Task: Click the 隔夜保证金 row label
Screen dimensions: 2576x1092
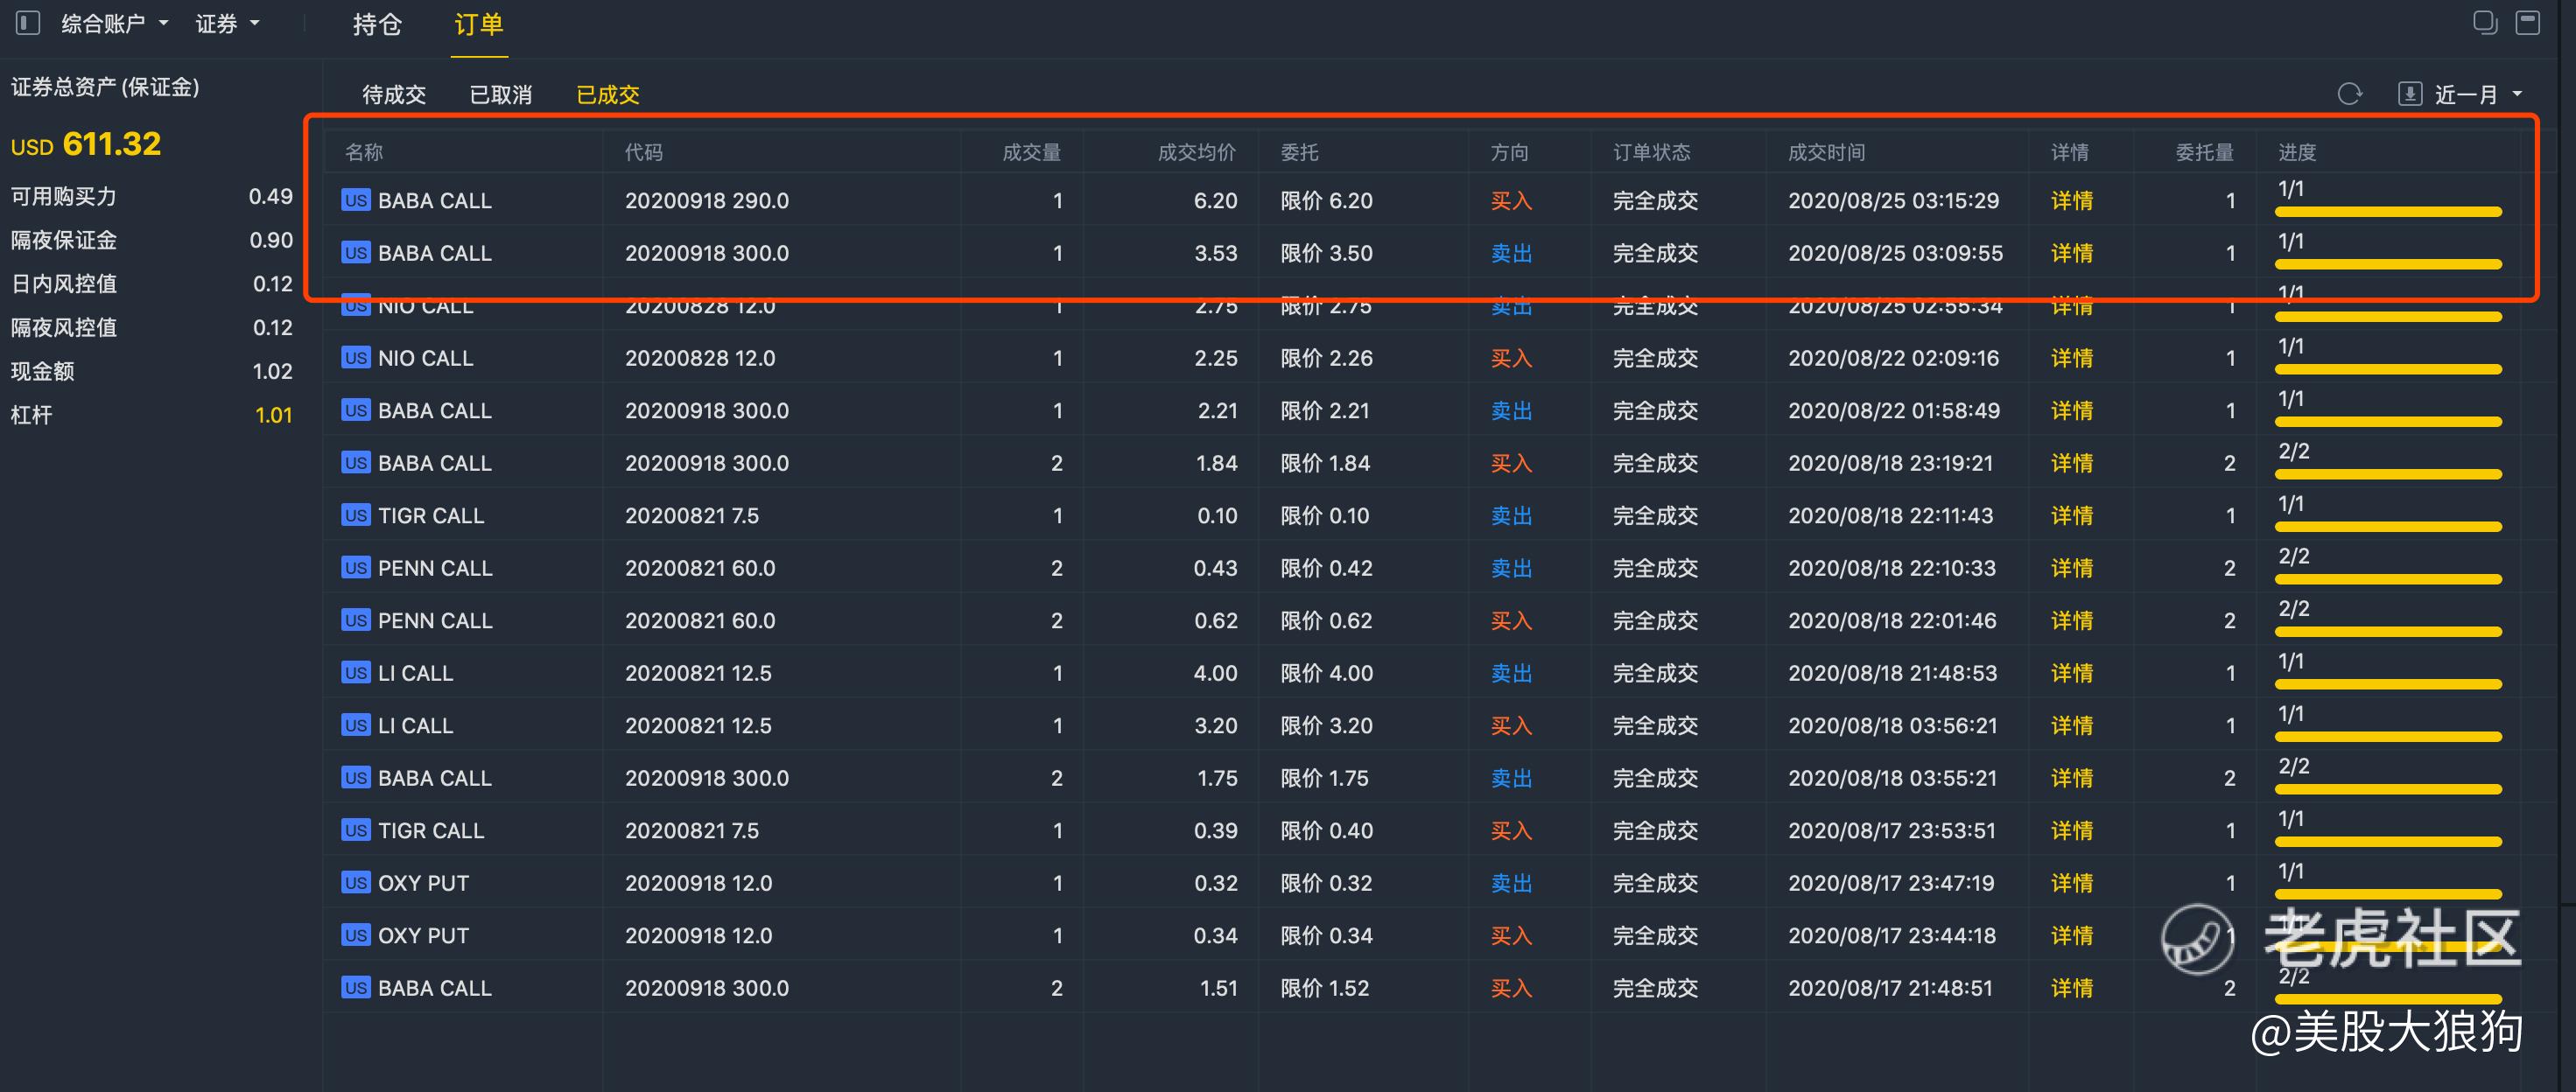Action: (64, 240)
